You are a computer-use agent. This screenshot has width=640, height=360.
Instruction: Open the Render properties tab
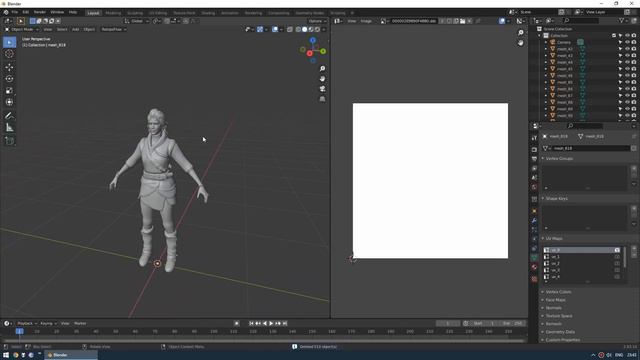[x=534, y=150]
